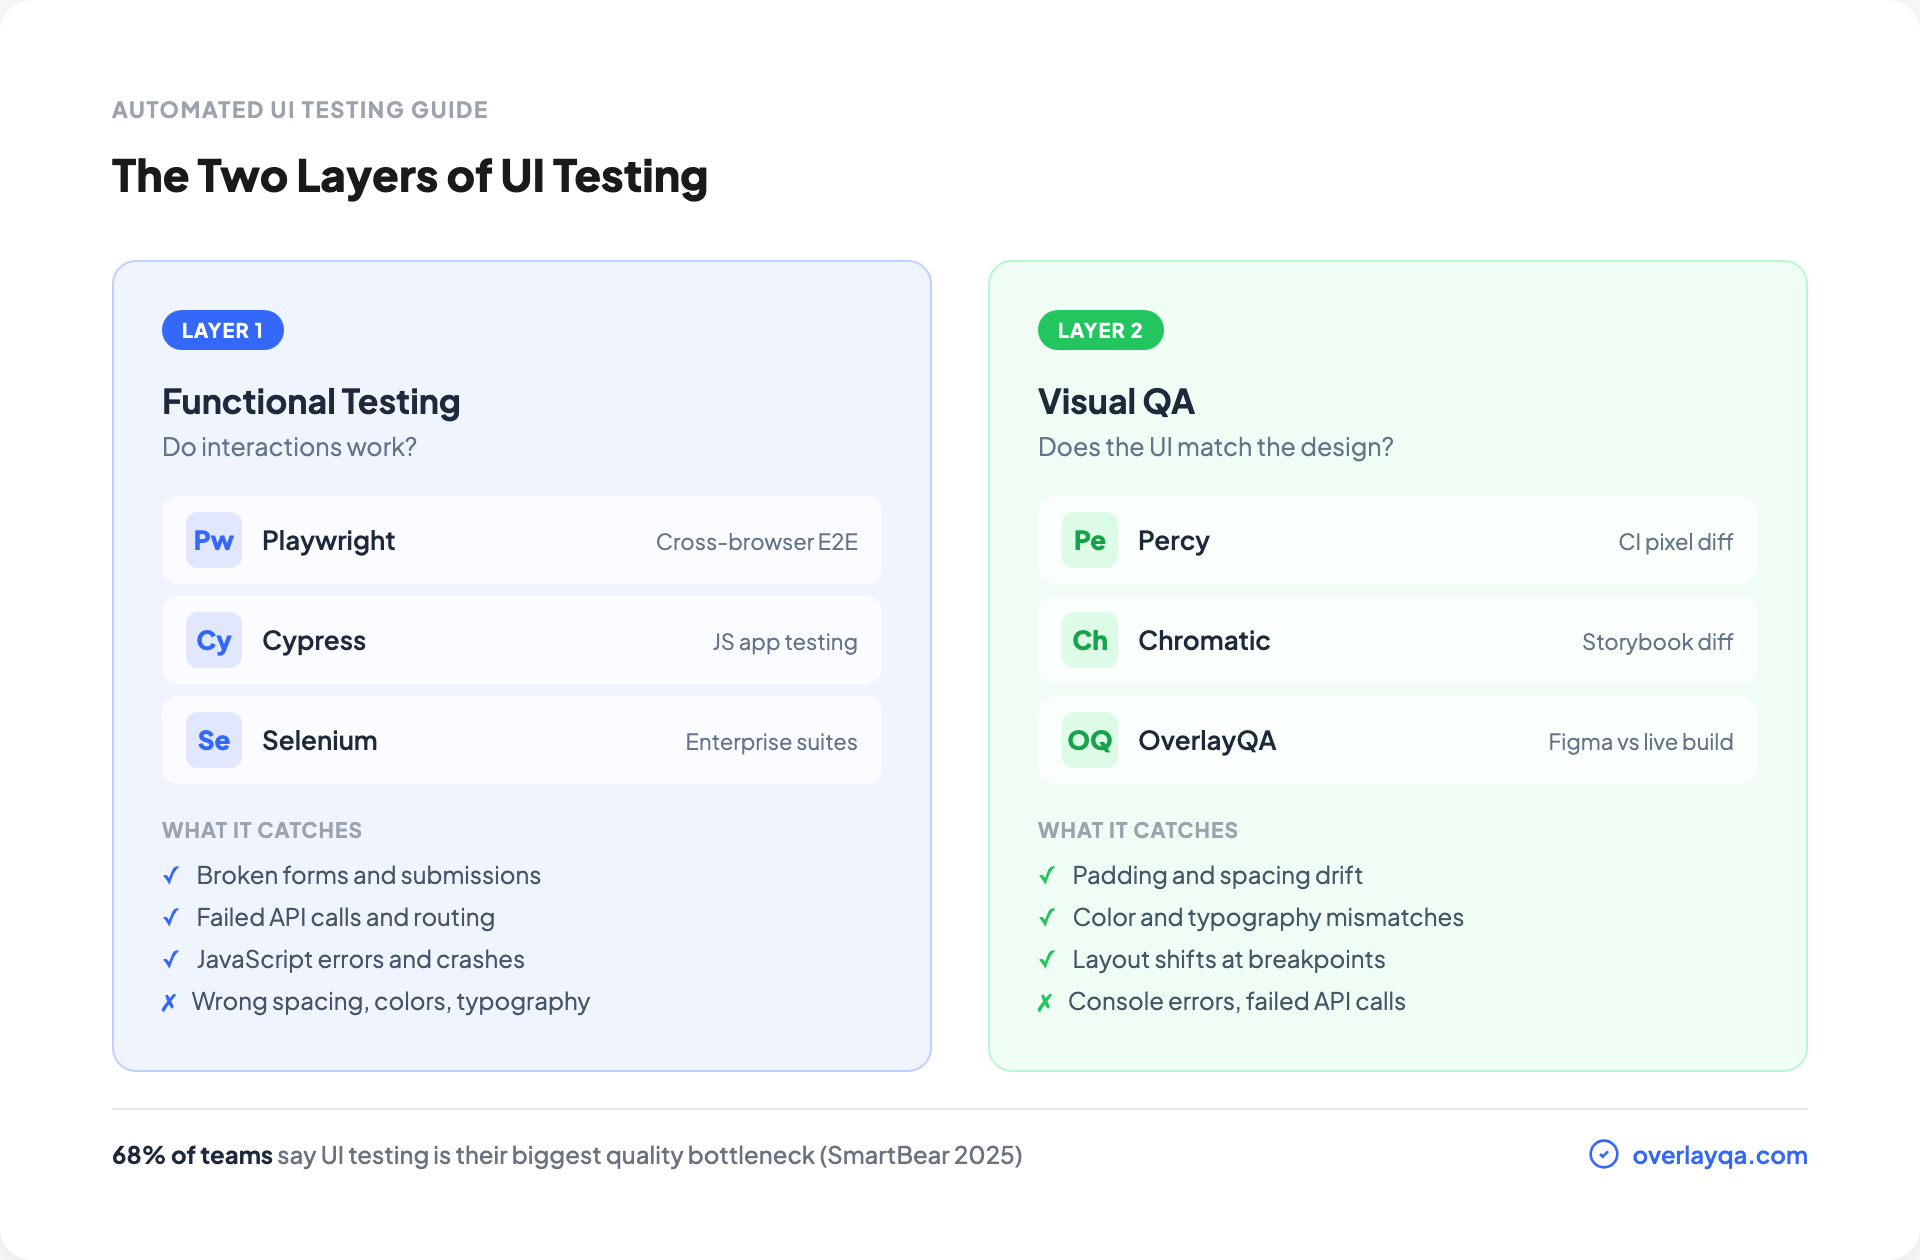This screenshot has height=1260, width=1920.
Task: Click the 'JS app testing' description
Action: (785, 642)
